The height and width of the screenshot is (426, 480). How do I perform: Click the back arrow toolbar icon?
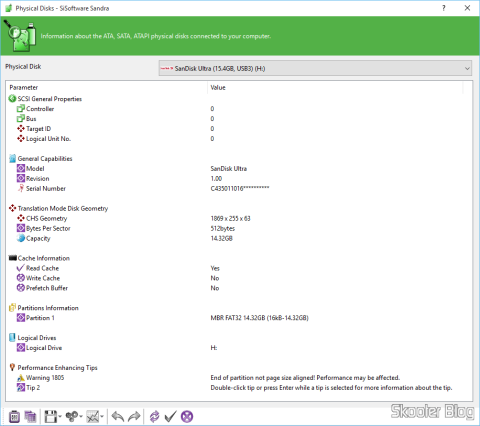click(118, 416)
